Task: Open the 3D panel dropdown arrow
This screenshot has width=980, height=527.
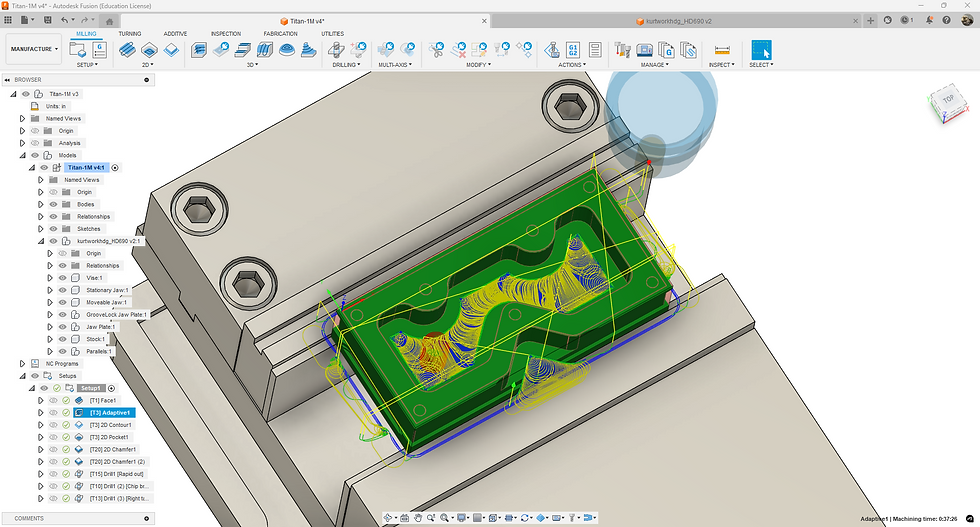Action: point(252,64)
